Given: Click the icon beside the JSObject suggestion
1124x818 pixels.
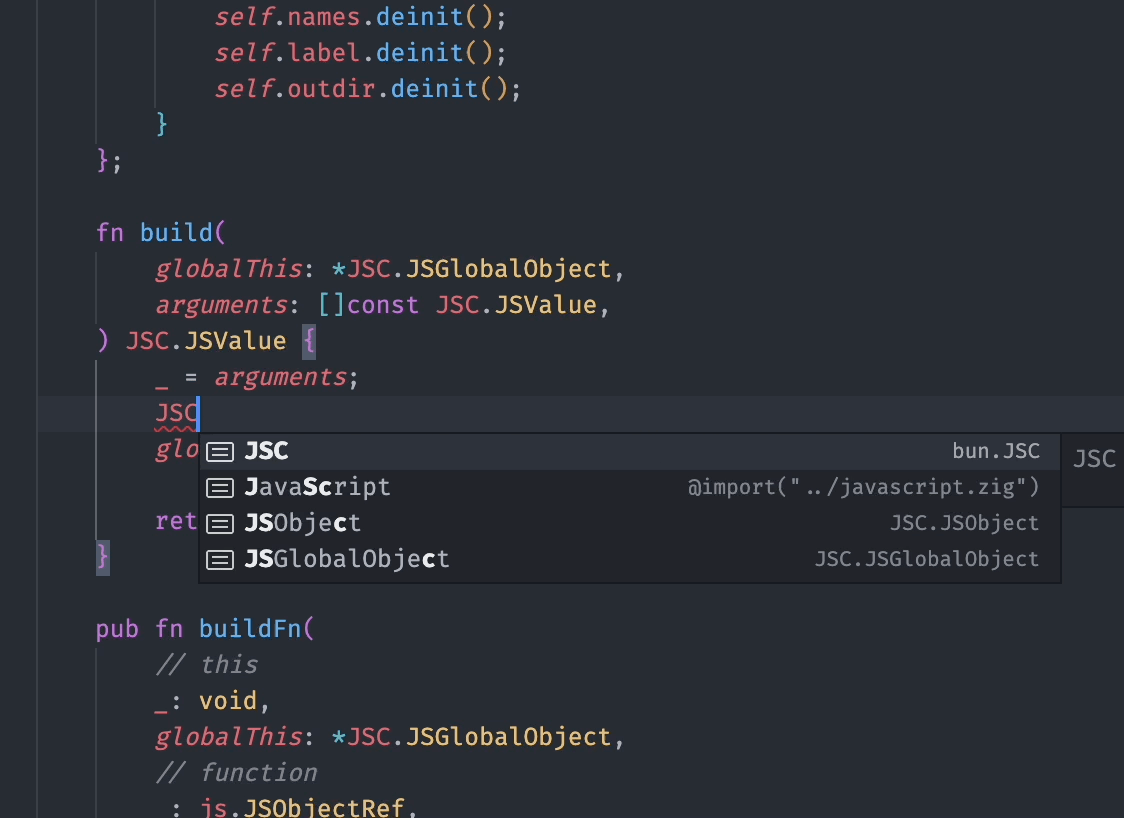Looking at the screenshot, I should coord(220,524).
